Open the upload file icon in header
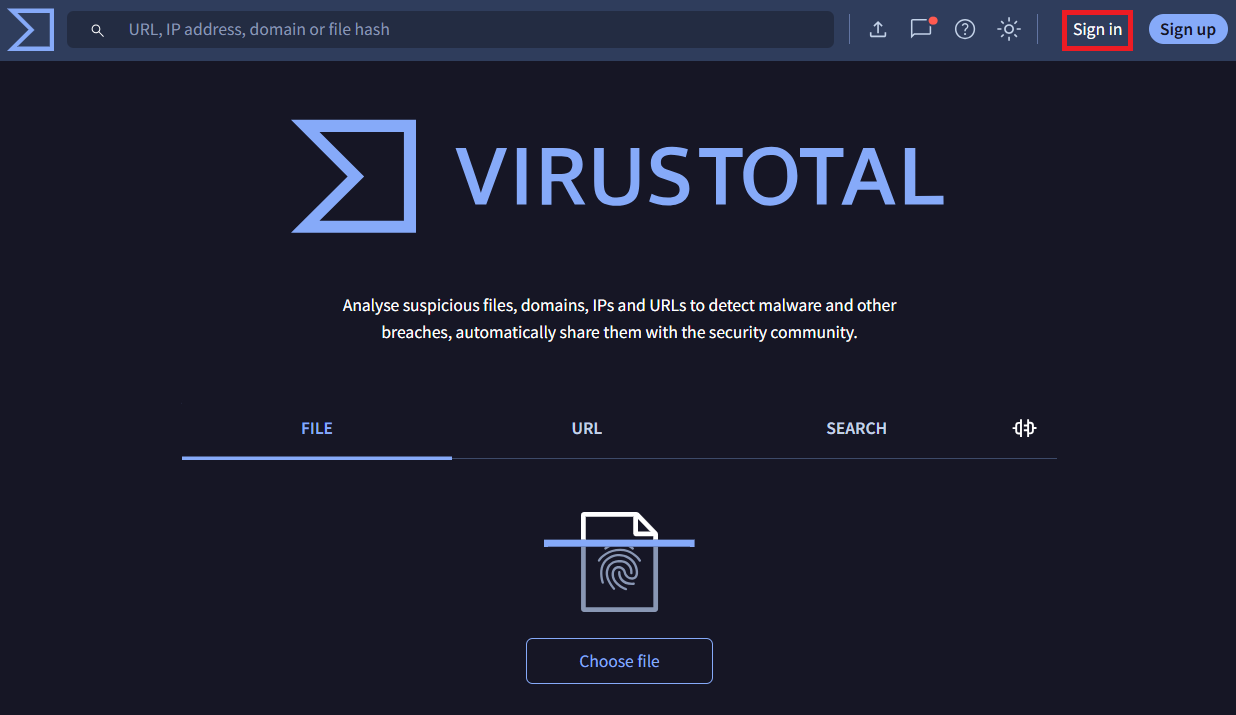 click(x=877, y=29)
